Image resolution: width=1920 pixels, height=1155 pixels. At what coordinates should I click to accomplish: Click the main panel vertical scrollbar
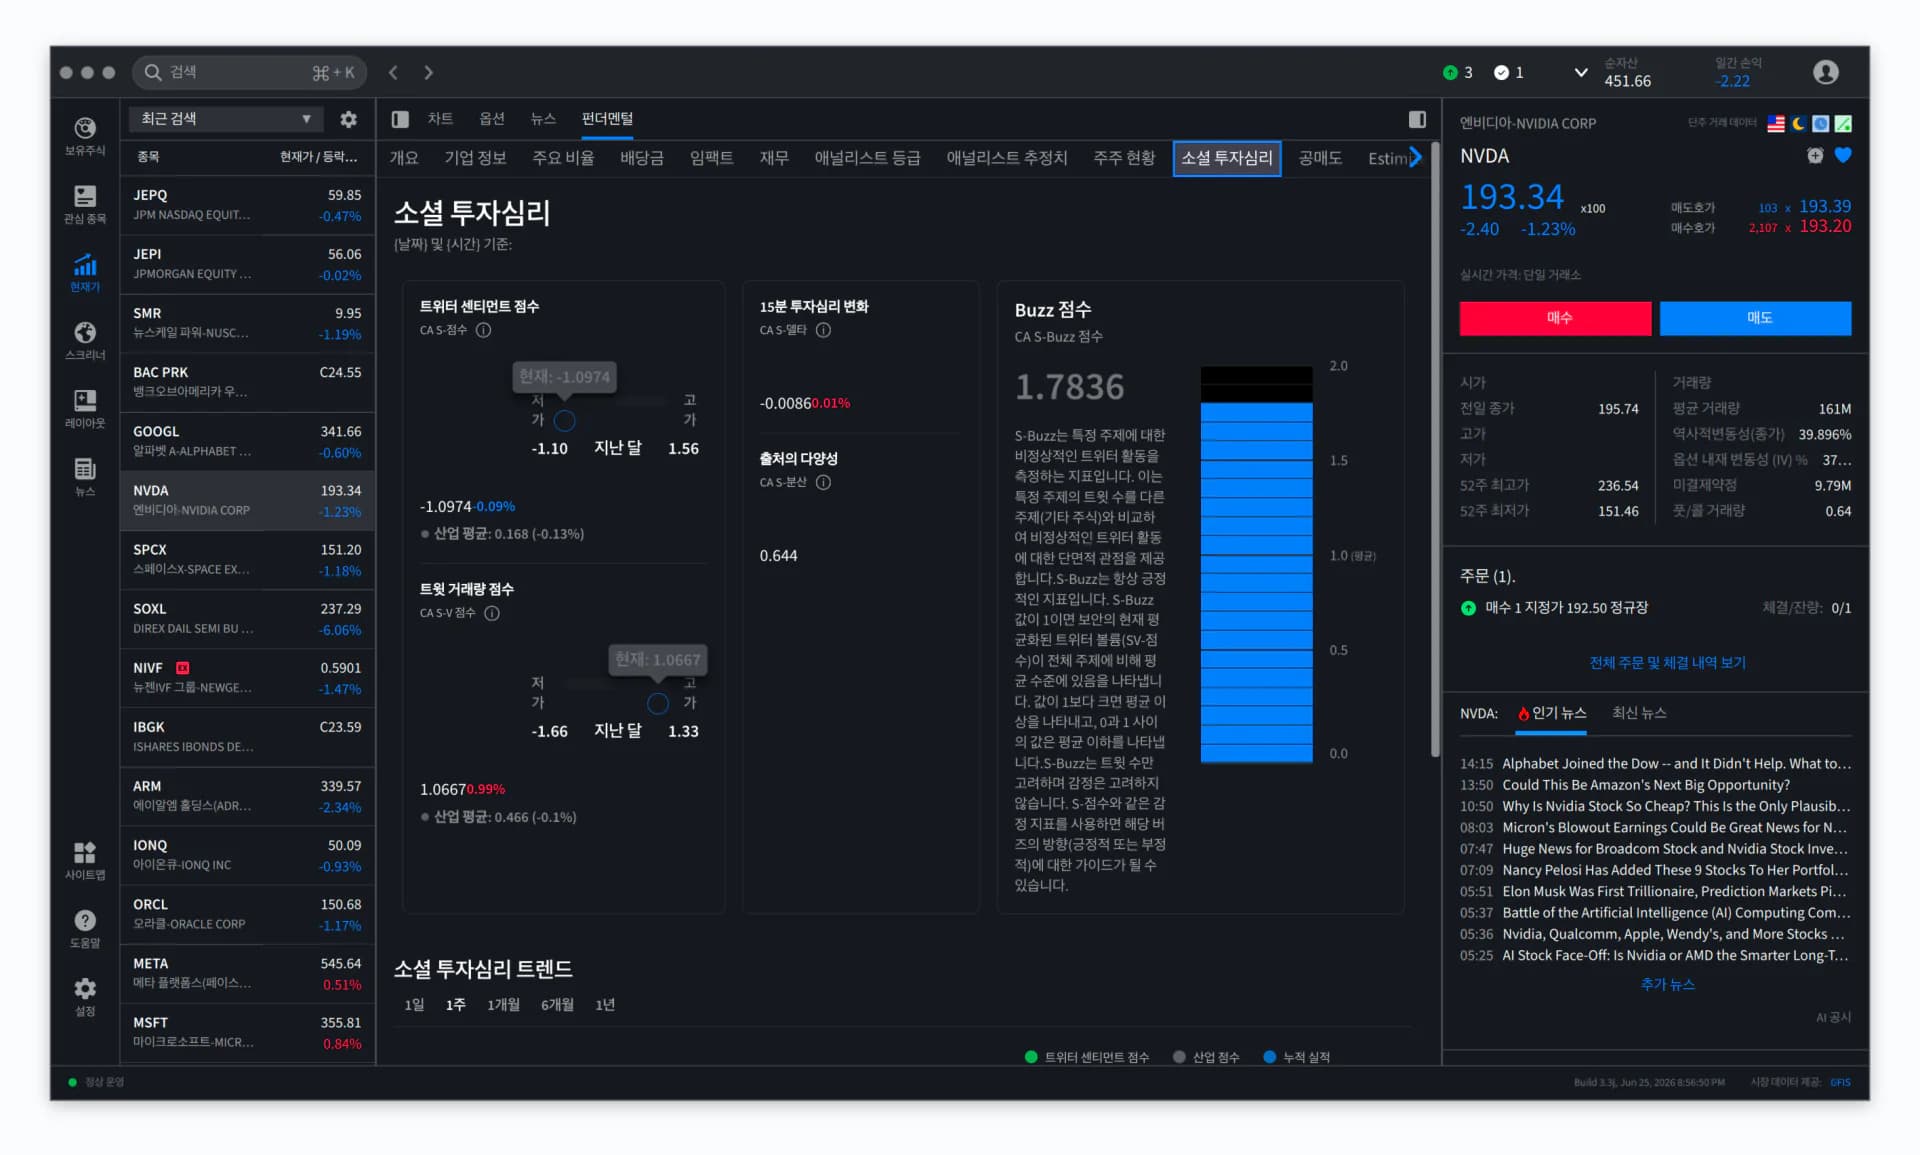pyautogui.click(x=1435, y=450)
